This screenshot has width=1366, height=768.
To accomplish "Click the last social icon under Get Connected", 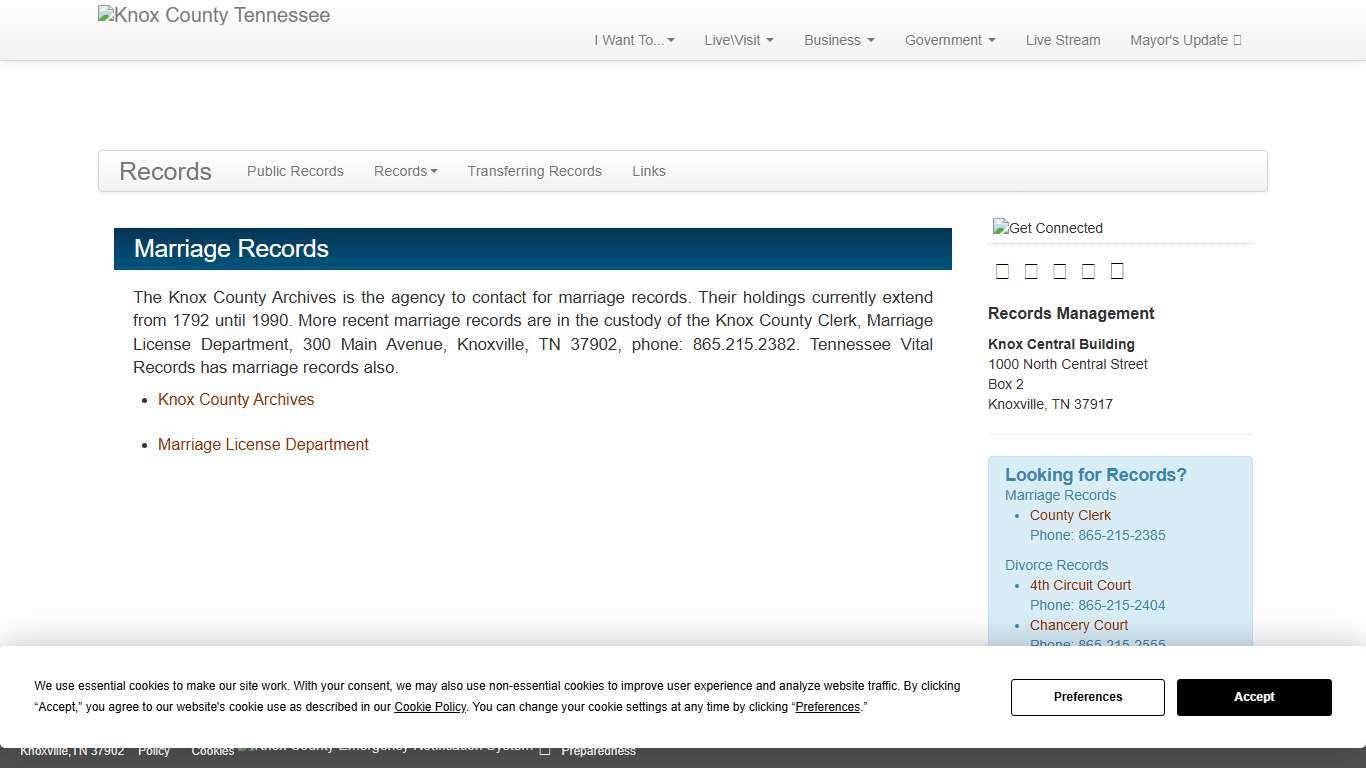I will click(x=1117, y=270).
